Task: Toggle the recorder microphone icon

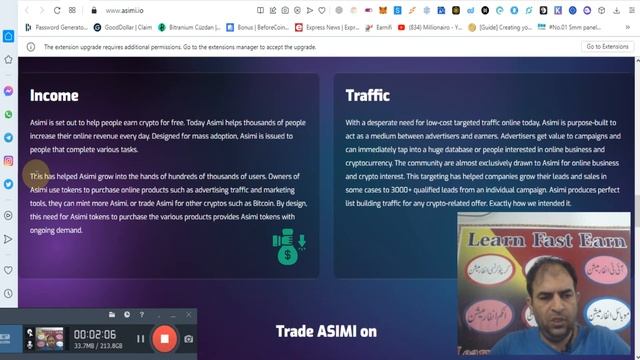Action: pos(29,345)
